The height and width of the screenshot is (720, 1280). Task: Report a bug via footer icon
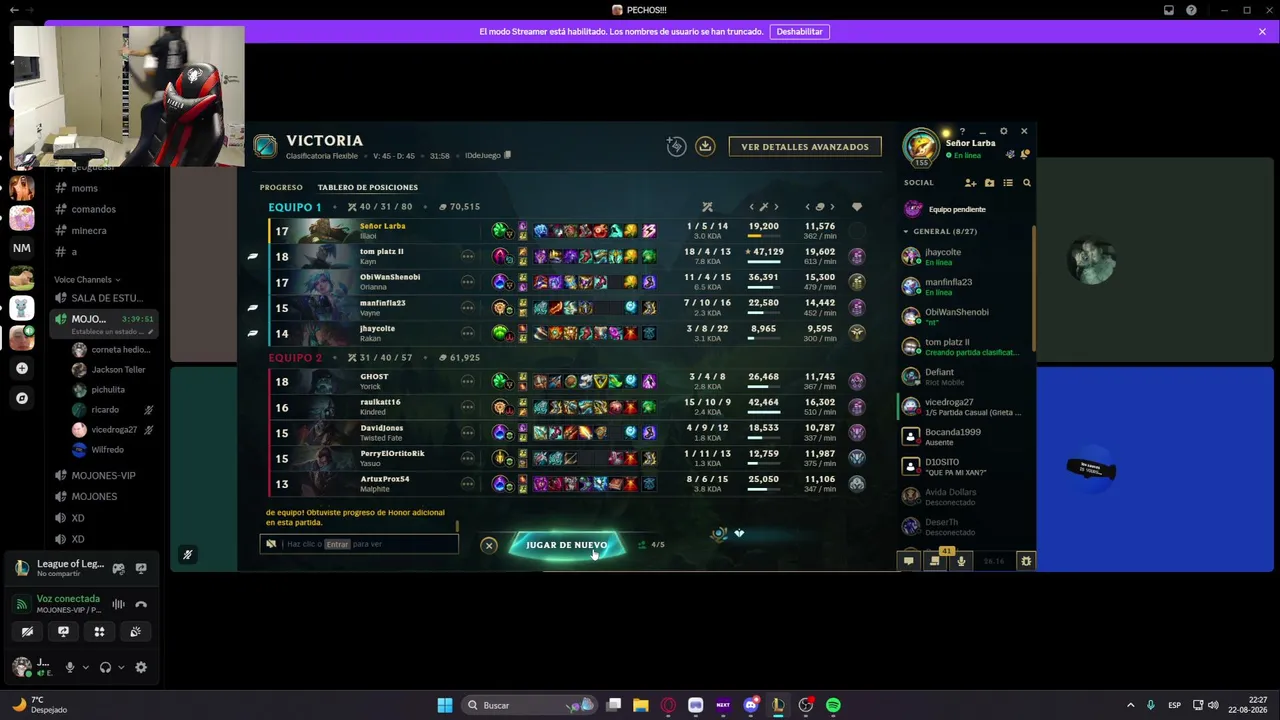(x=1026, y=561)
